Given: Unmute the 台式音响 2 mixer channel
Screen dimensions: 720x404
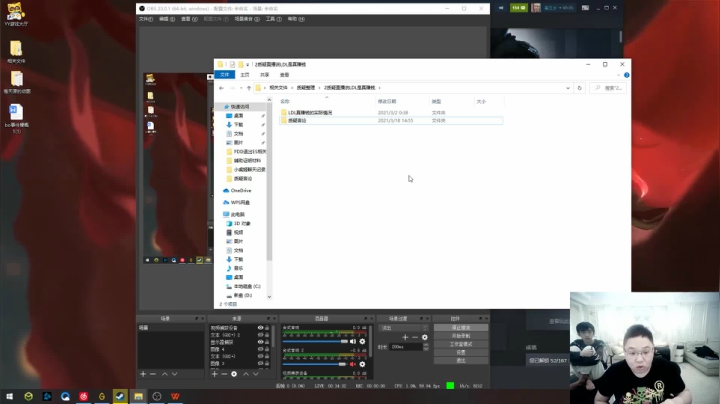Looking at the screenshot, I should coord(353,364).
